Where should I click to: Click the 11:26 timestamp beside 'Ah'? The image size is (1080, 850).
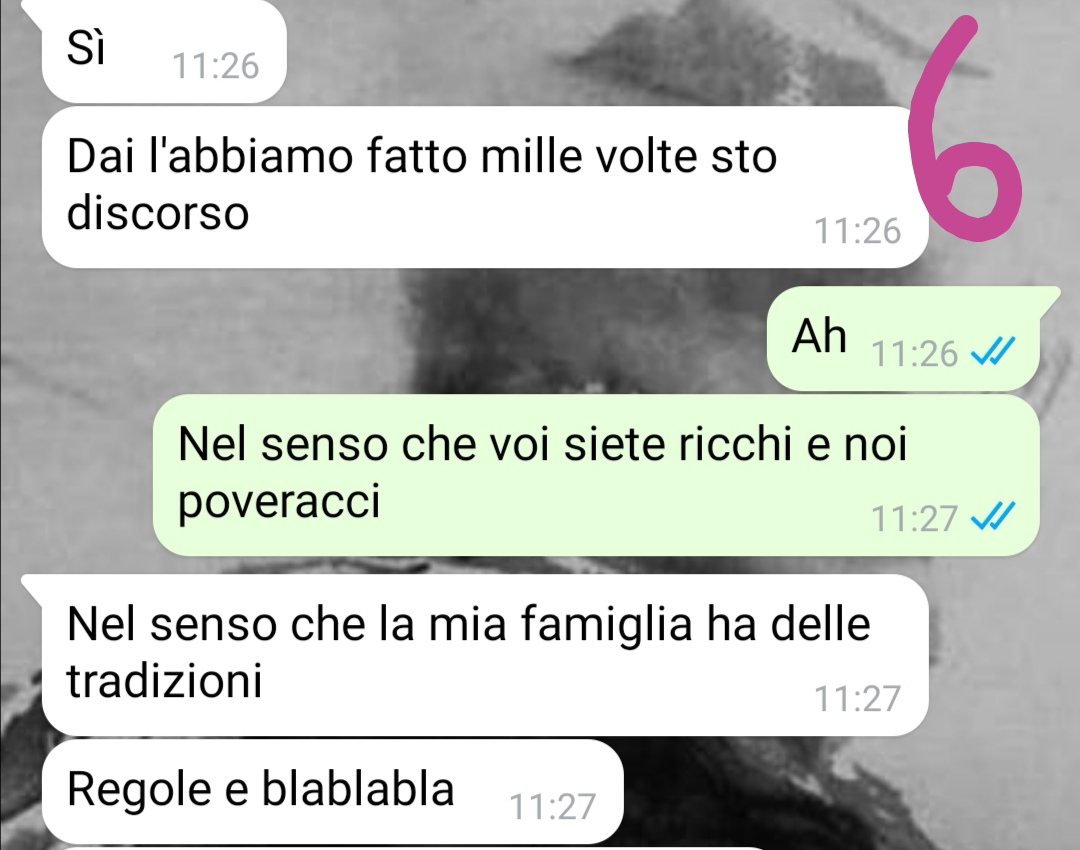(x=914, y=353)
